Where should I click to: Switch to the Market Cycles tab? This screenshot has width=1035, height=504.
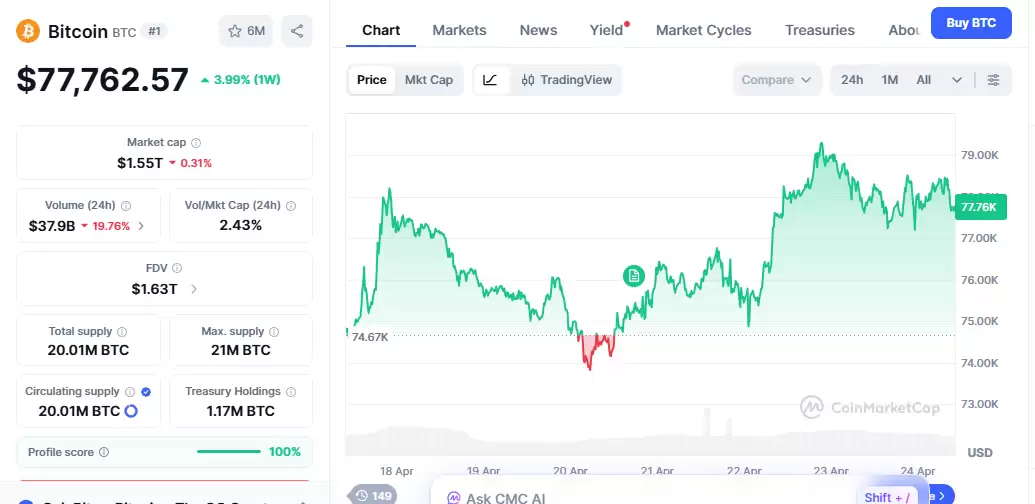(x=703, y=30)
